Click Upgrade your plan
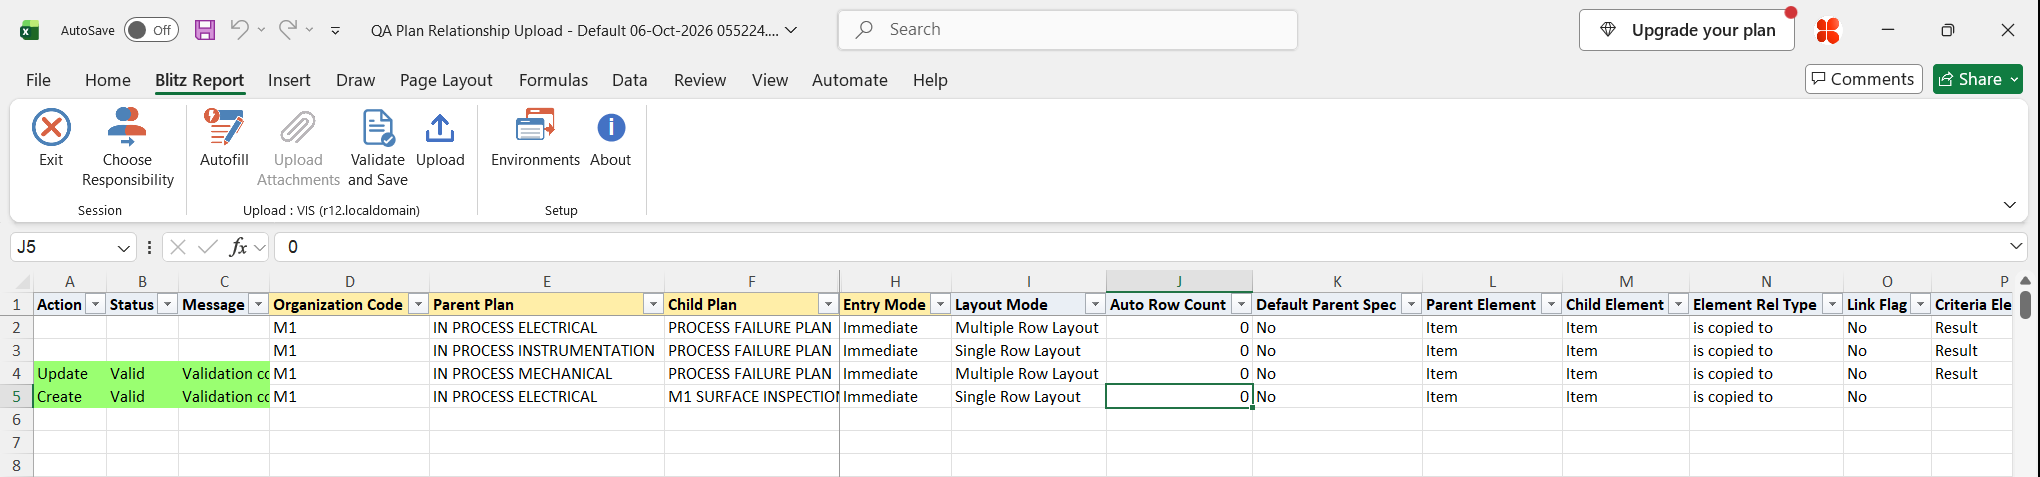 click(1687, 30)
